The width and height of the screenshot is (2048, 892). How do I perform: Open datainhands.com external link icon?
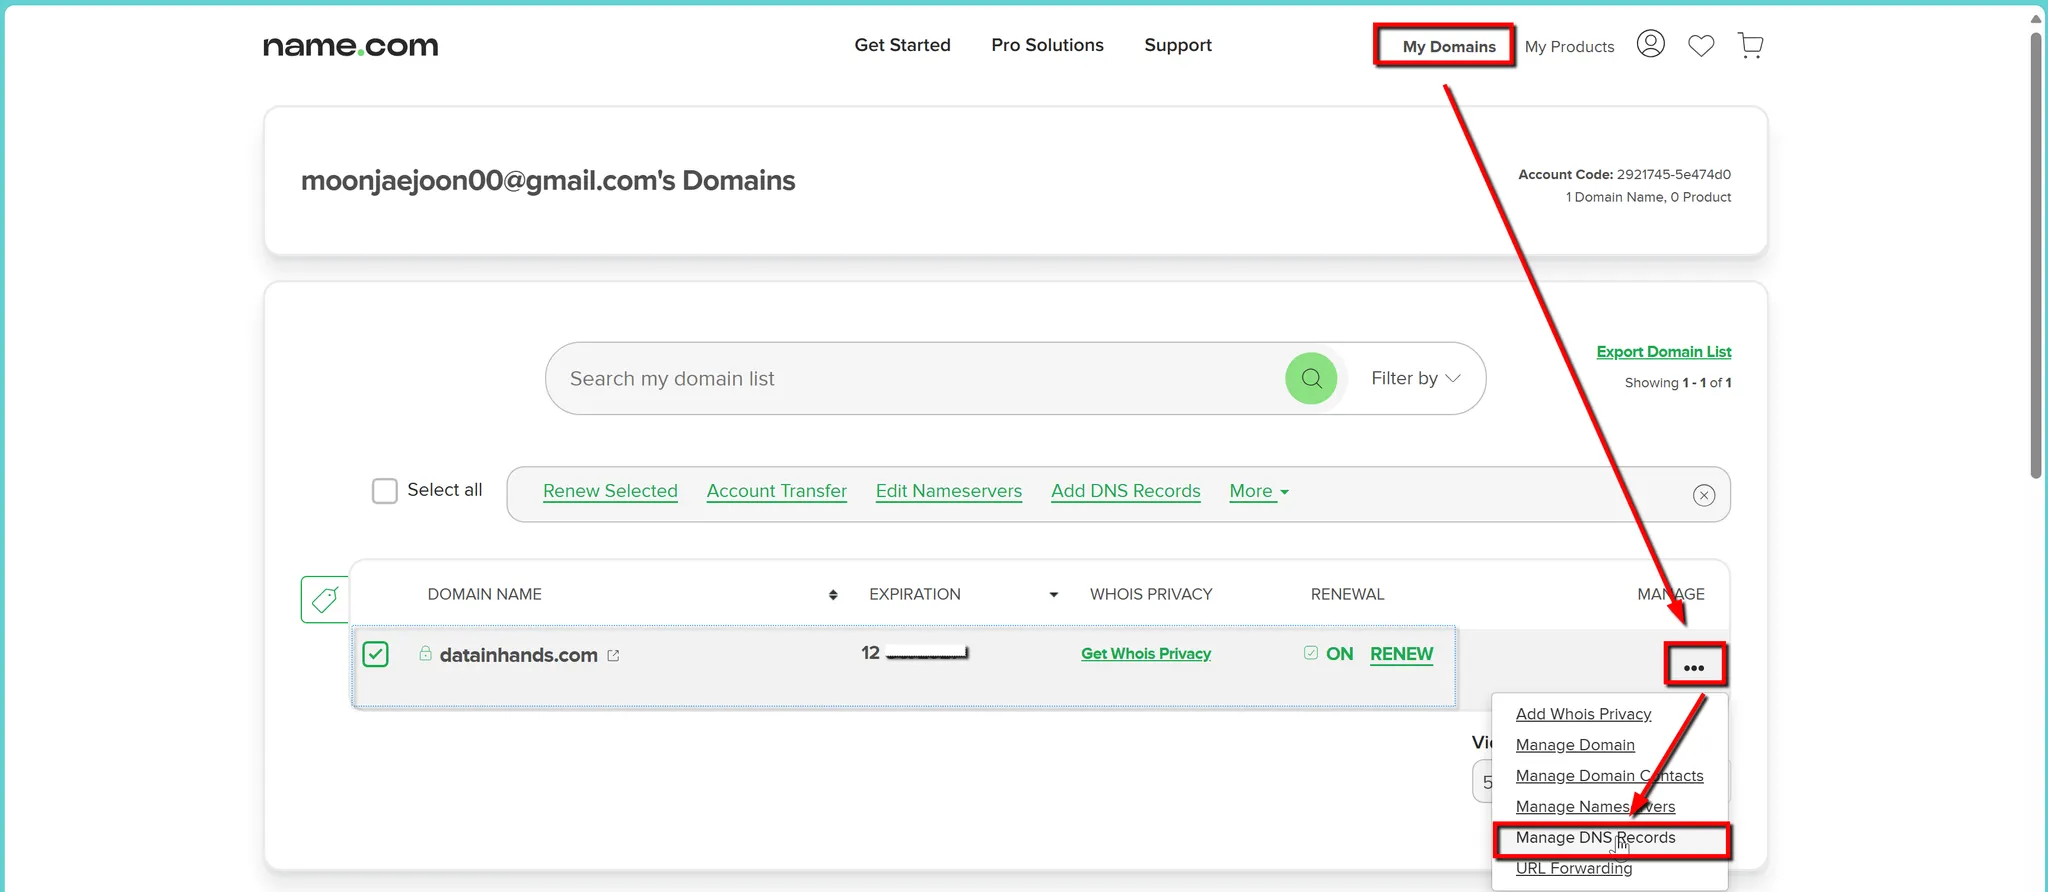pos(613,655)
